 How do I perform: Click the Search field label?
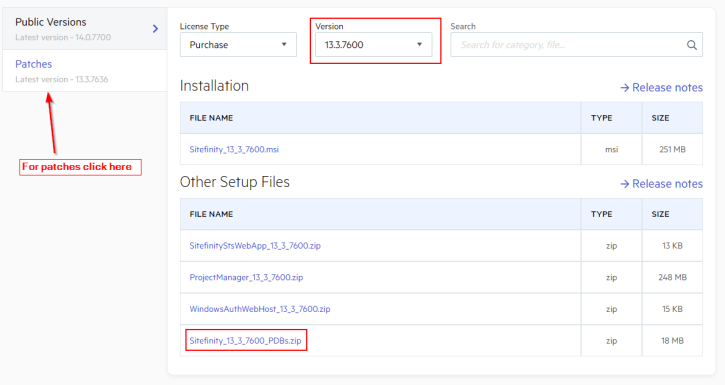click(x=463, y=26)
